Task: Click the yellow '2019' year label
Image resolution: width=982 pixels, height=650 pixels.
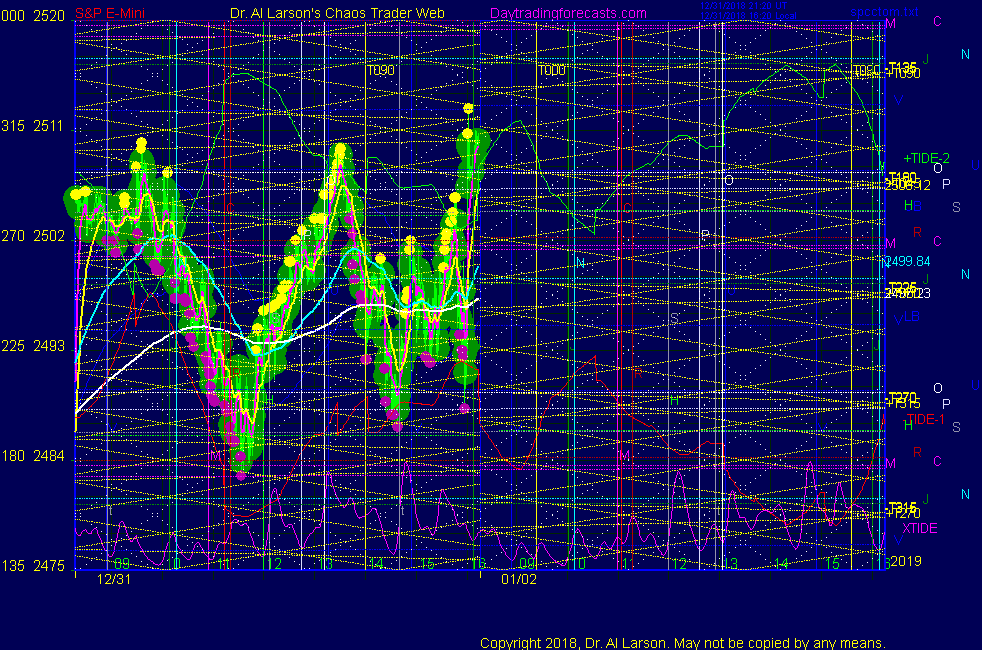Action: 906,561
